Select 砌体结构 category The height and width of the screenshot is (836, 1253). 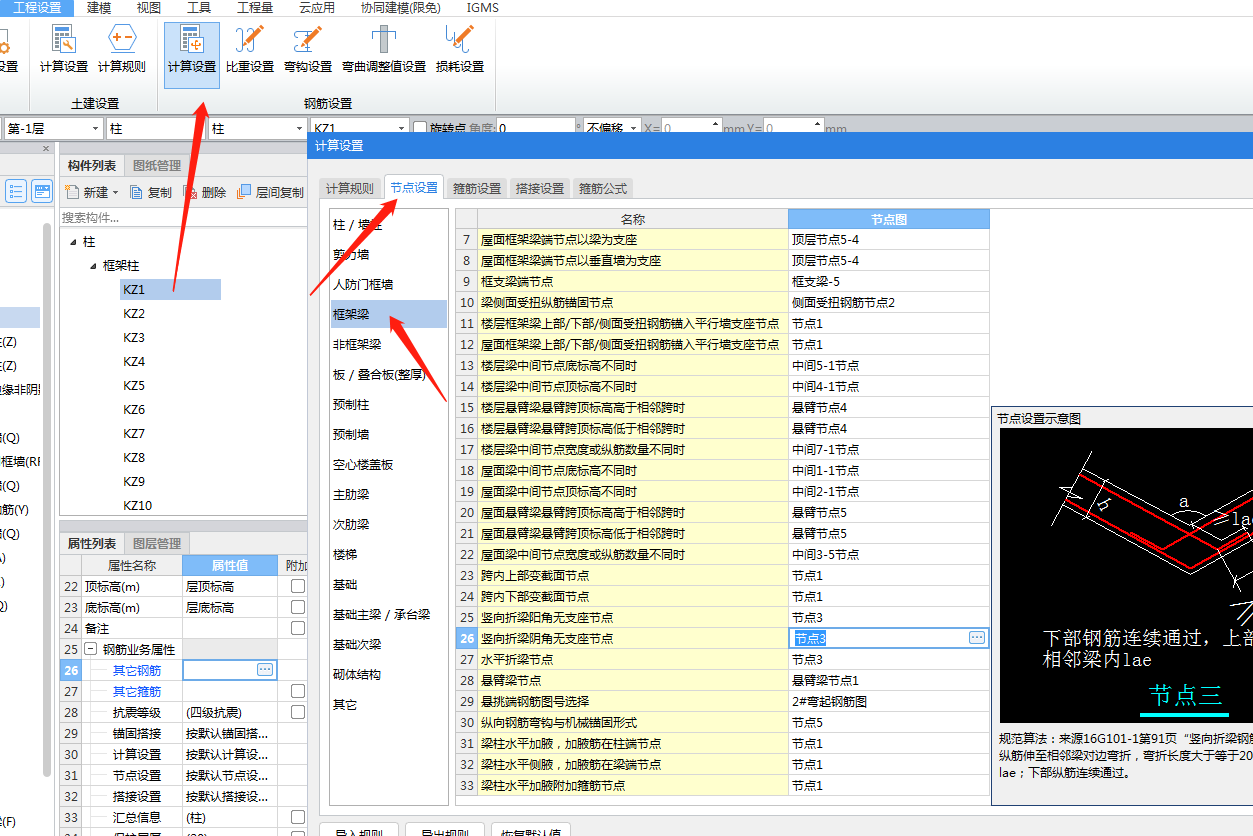click(x=389, y=674)
